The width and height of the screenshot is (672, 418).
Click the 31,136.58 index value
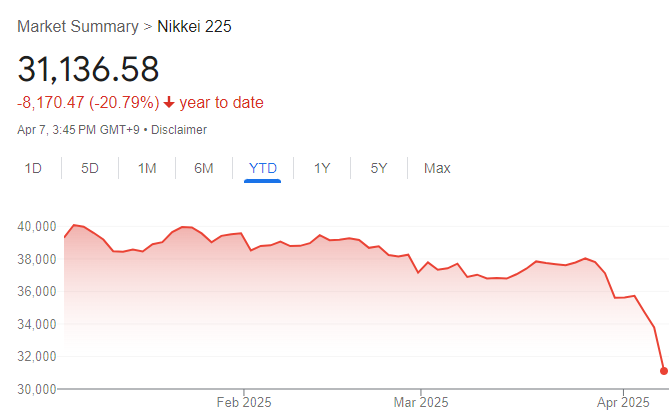[88, 69]
